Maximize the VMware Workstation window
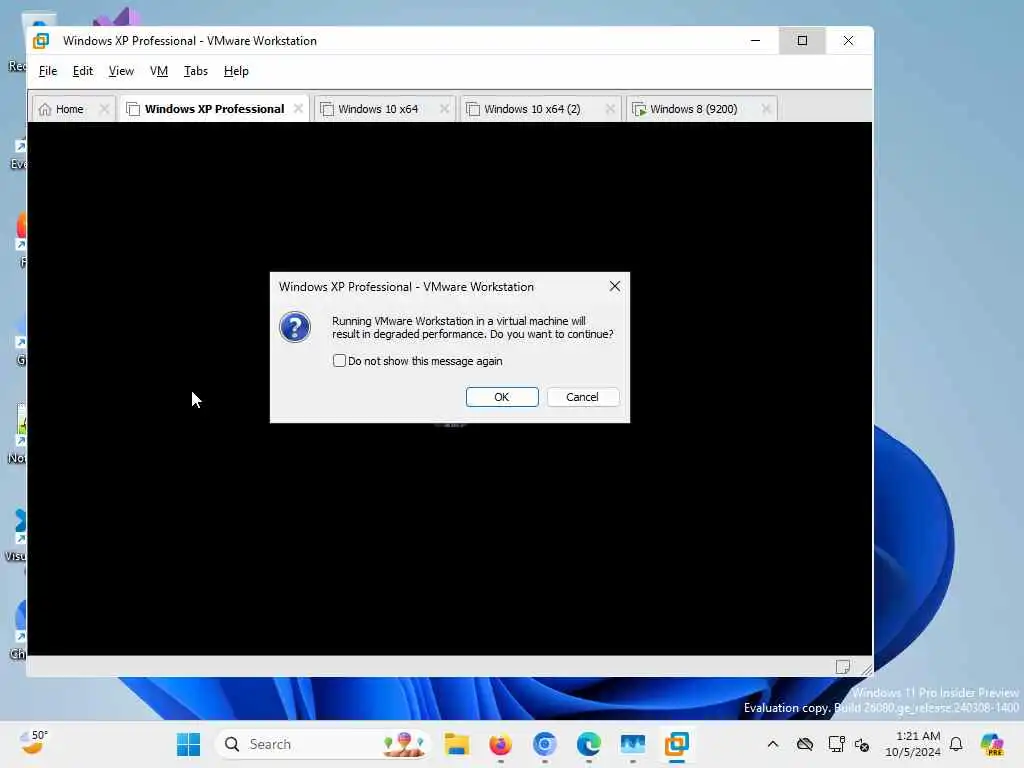This screenshot has height=768, width=1024. point(802,40)
